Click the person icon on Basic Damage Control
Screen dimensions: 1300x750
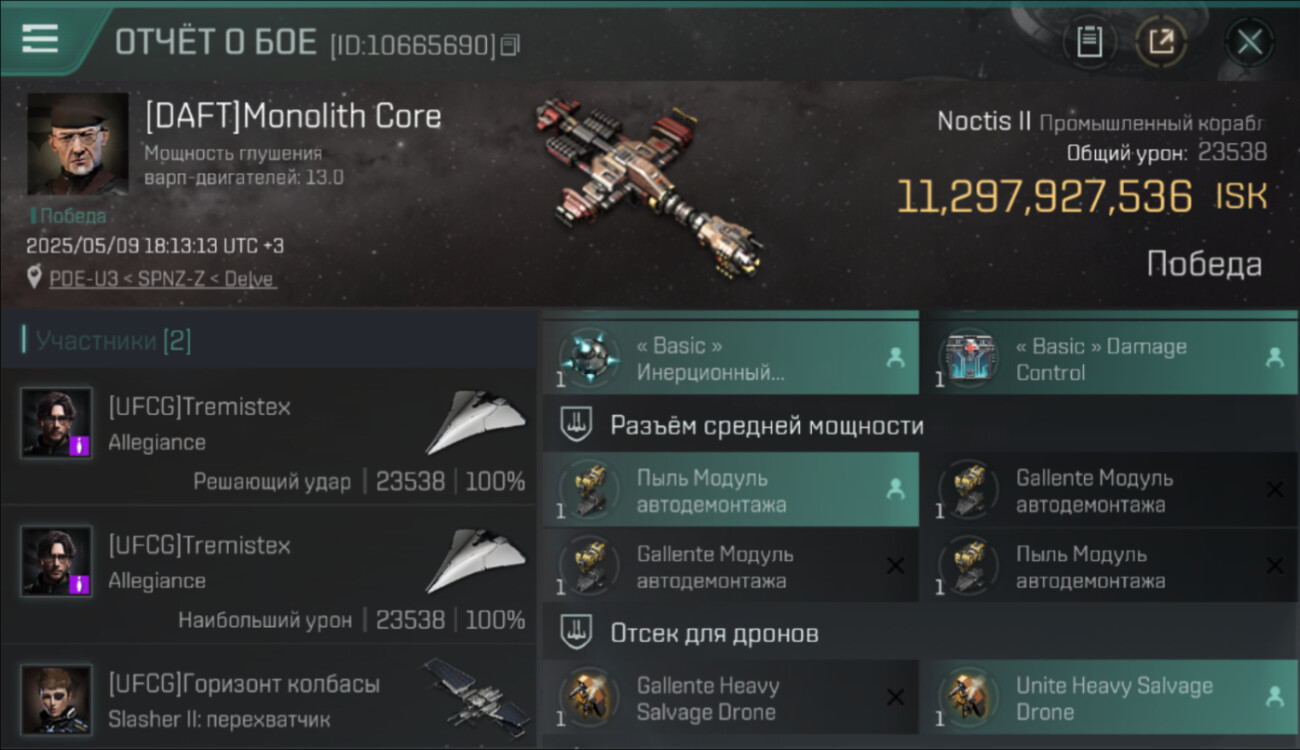coord(1274,357)
